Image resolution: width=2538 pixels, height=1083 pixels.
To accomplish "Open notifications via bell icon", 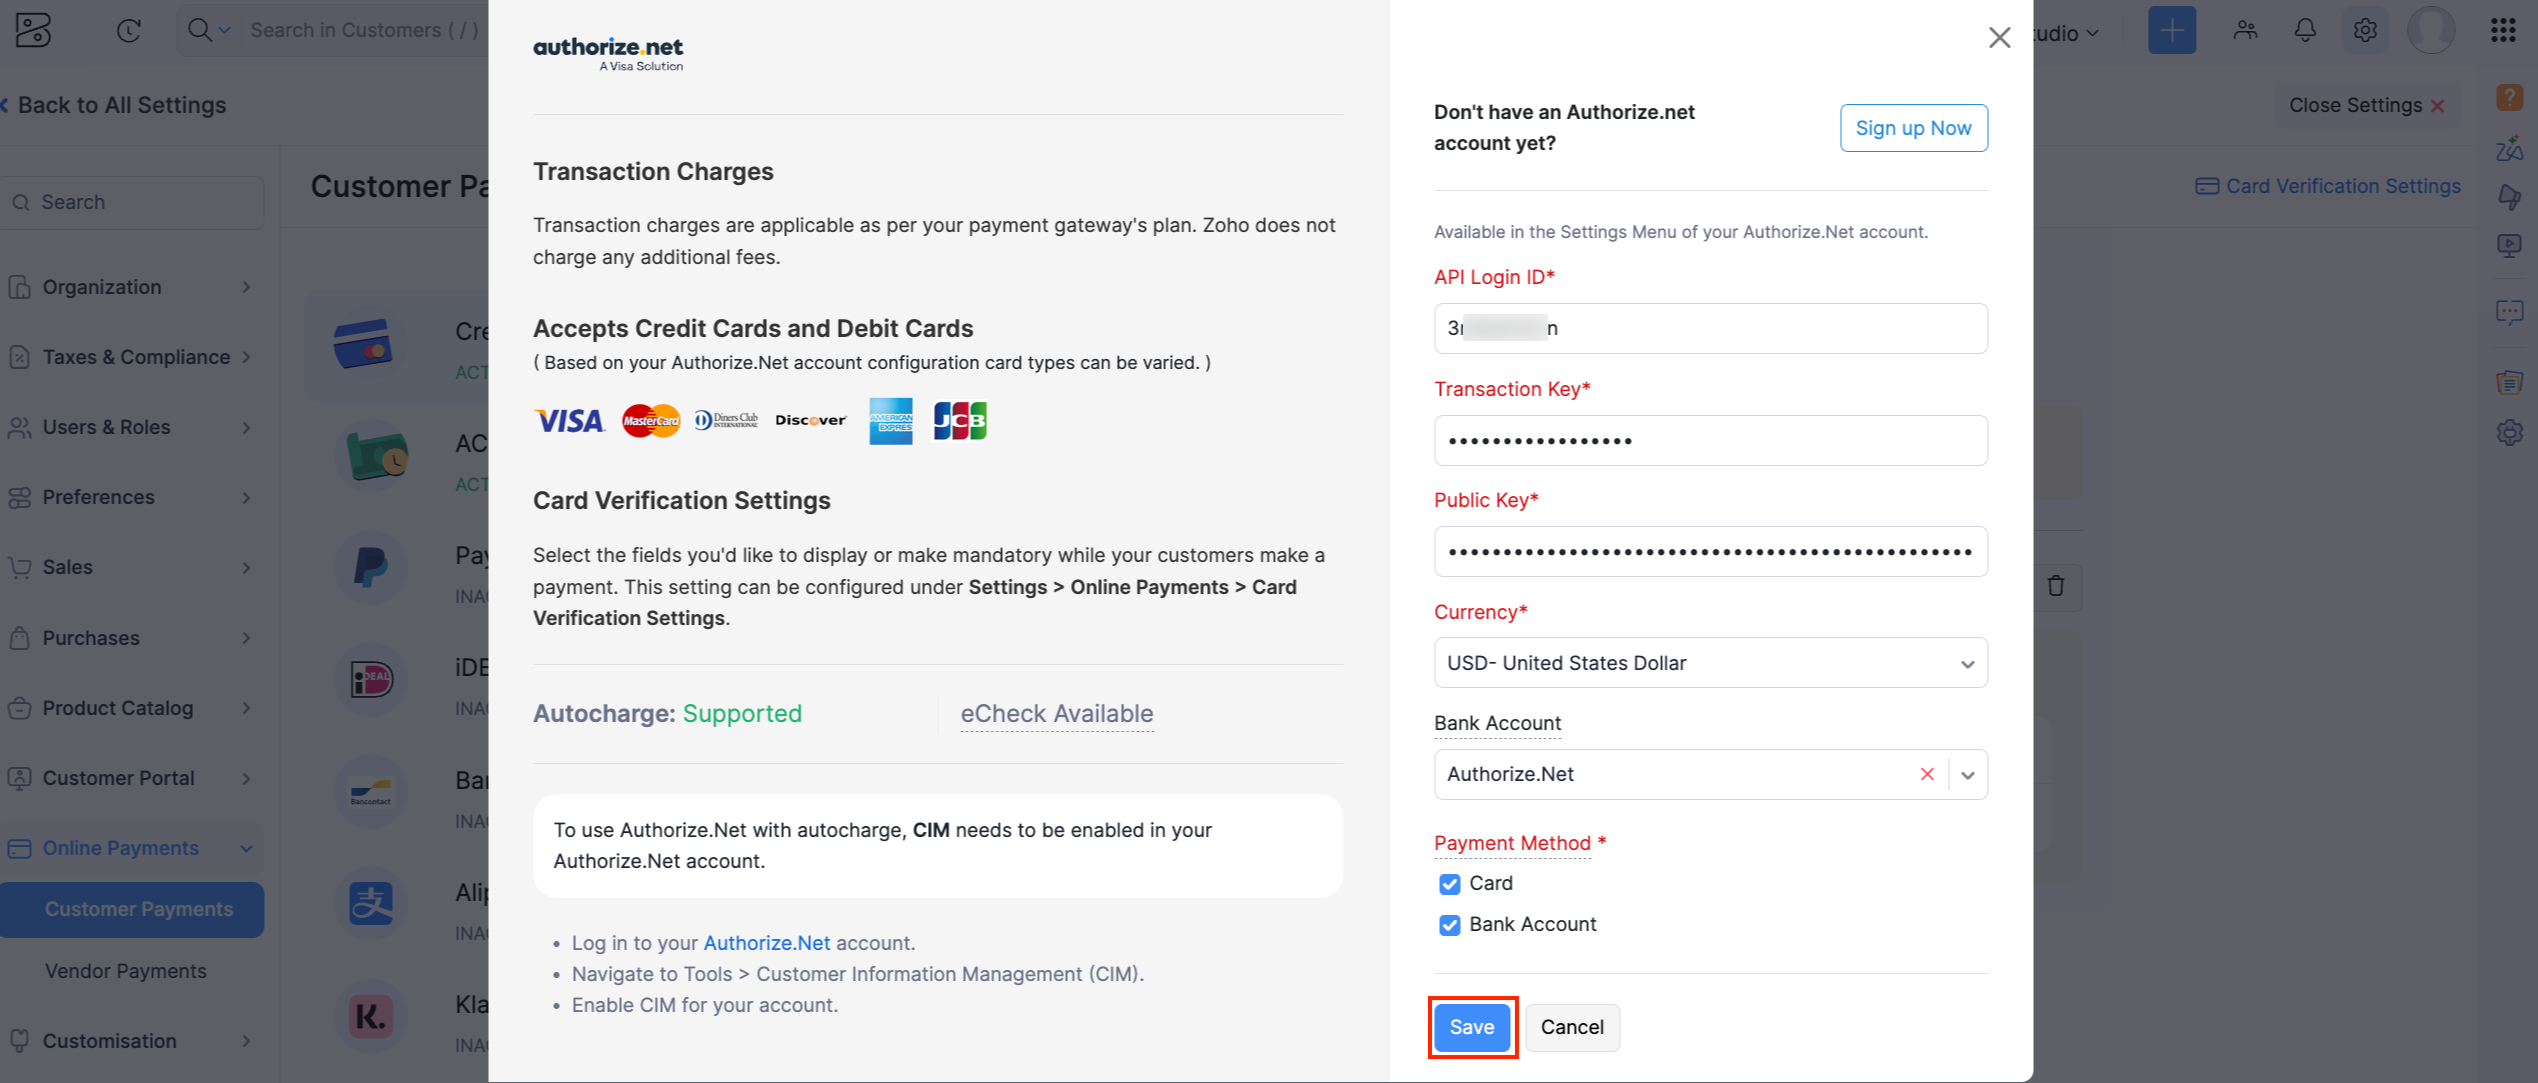I will [x=2305, y=30].
